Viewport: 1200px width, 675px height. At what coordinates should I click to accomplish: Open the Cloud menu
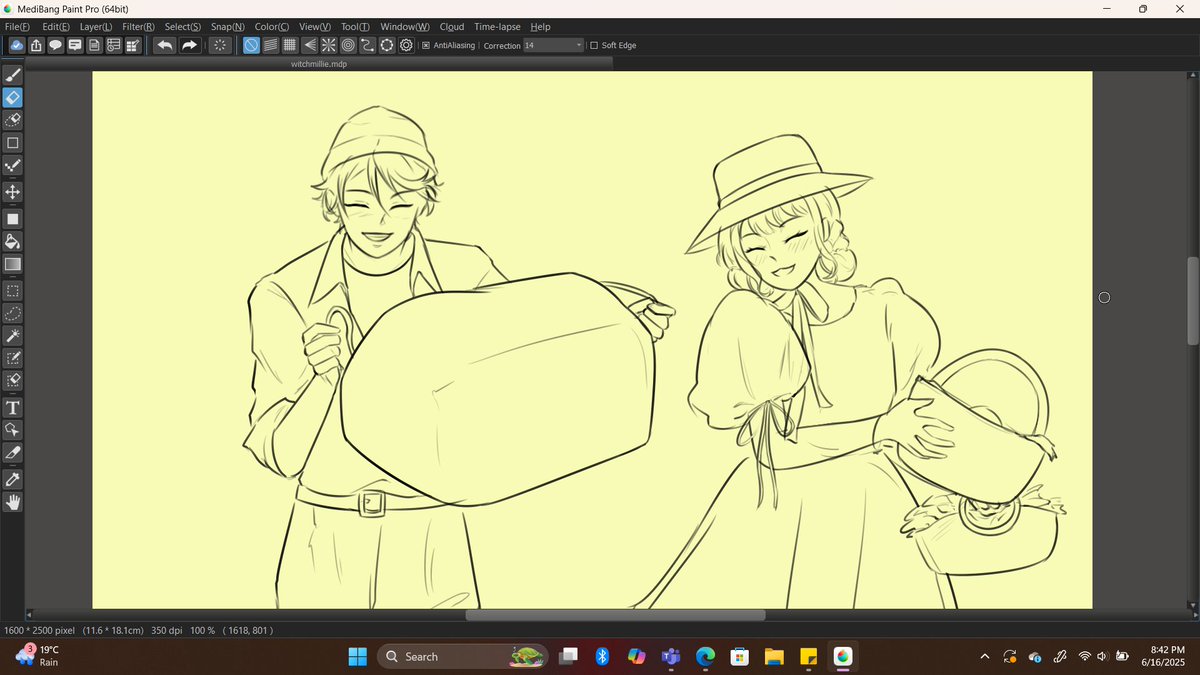(x=452, y=27)
